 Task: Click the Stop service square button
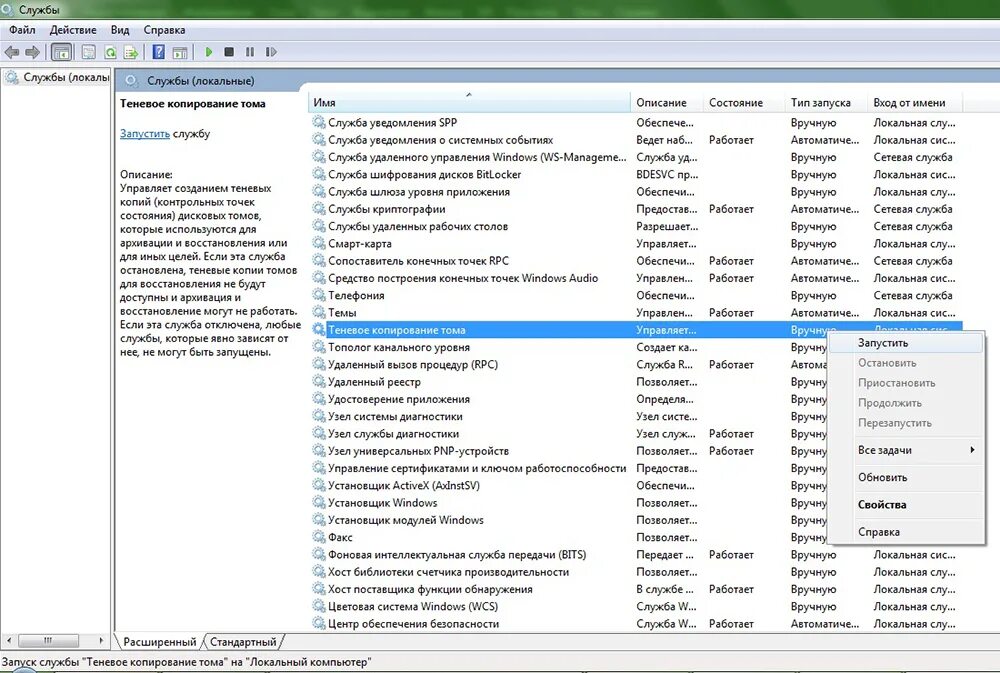(229, 52)
